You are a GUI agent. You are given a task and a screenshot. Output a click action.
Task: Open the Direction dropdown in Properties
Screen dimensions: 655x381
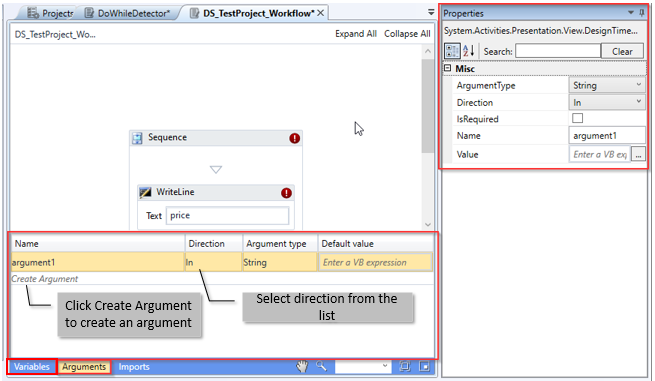click(606, 102)
